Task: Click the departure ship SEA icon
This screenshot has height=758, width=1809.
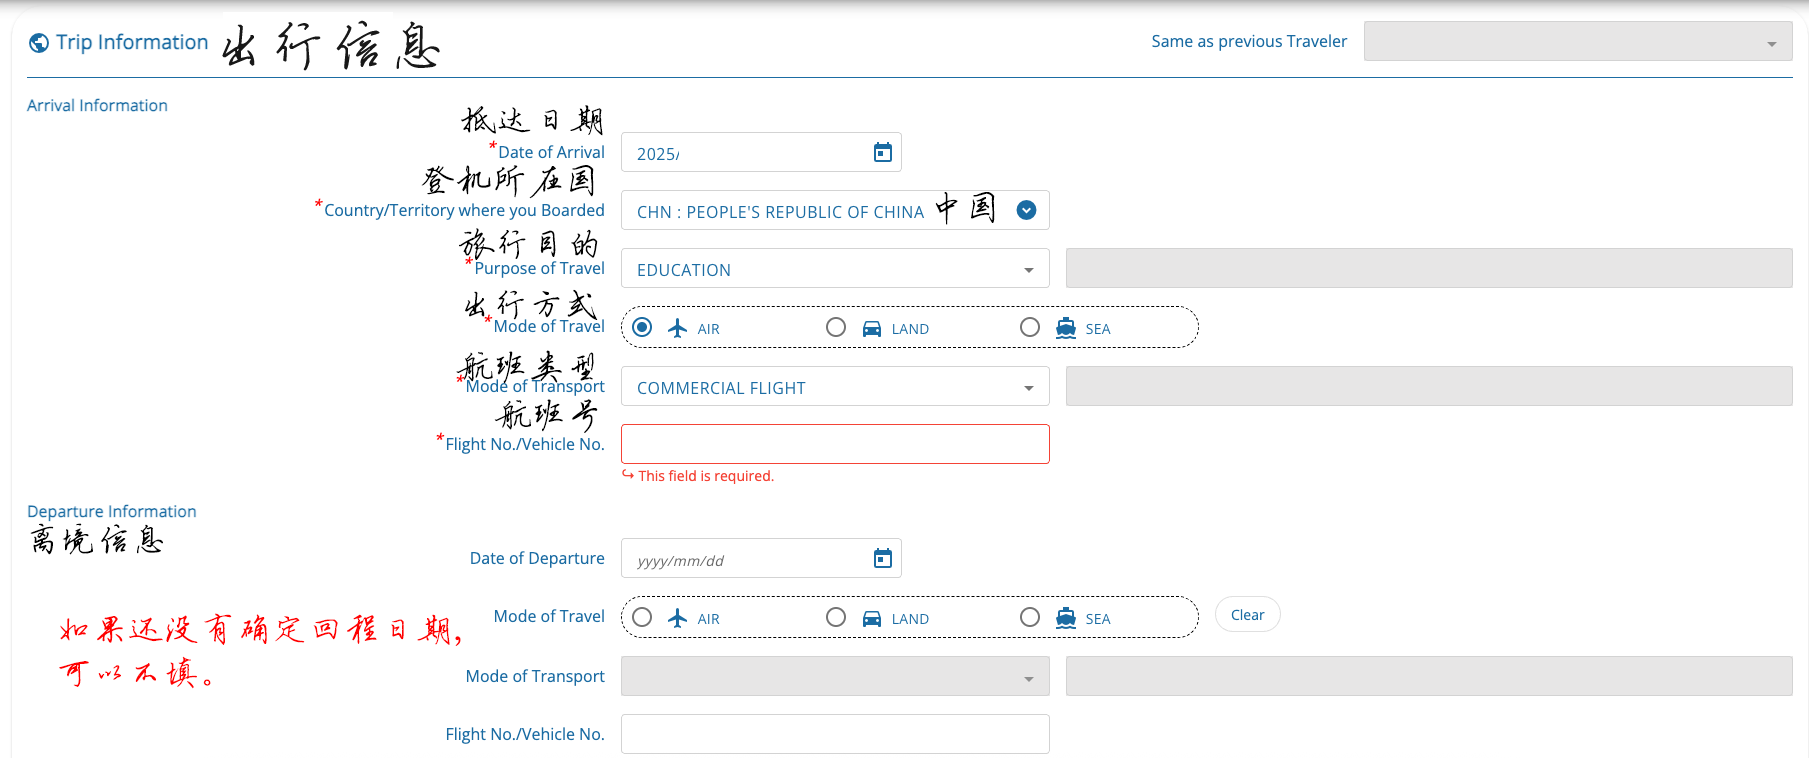Action: [1066, 618]
